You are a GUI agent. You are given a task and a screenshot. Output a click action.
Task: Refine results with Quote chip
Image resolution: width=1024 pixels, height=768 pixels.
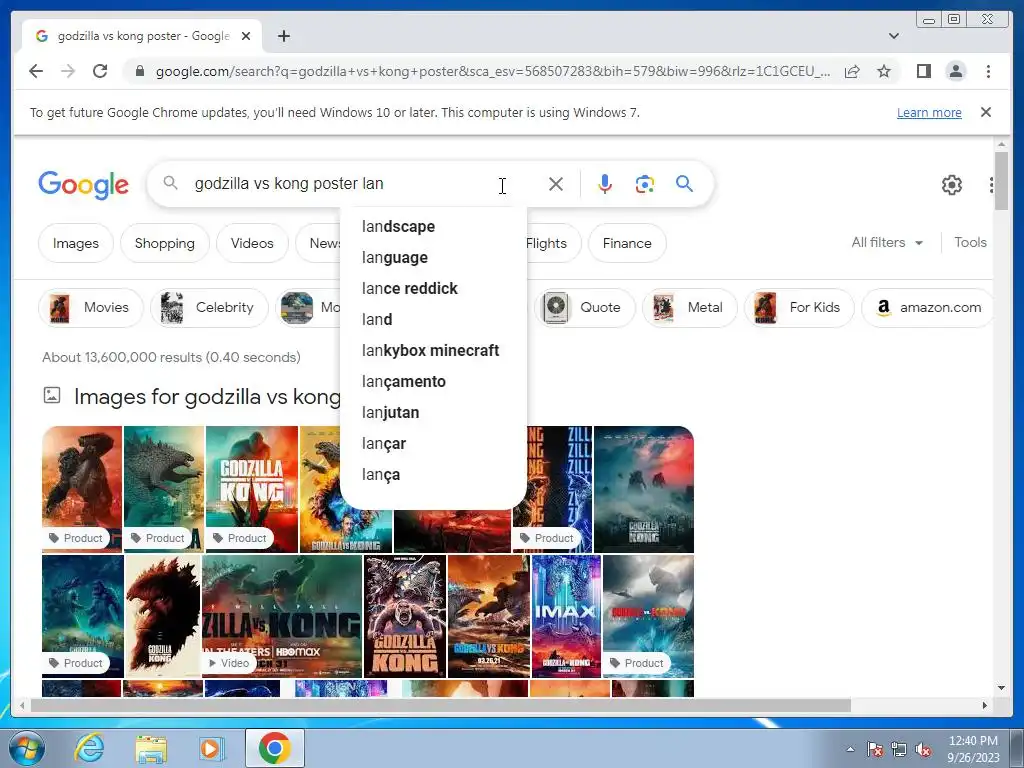point(584,308)
